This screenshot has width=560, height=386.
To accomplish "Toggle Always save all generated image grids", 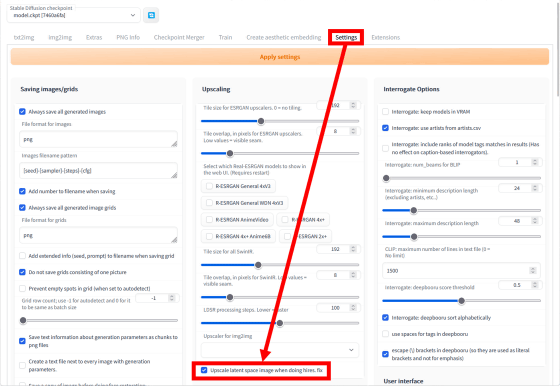I will pyautogui.click(x=22, y=208).
